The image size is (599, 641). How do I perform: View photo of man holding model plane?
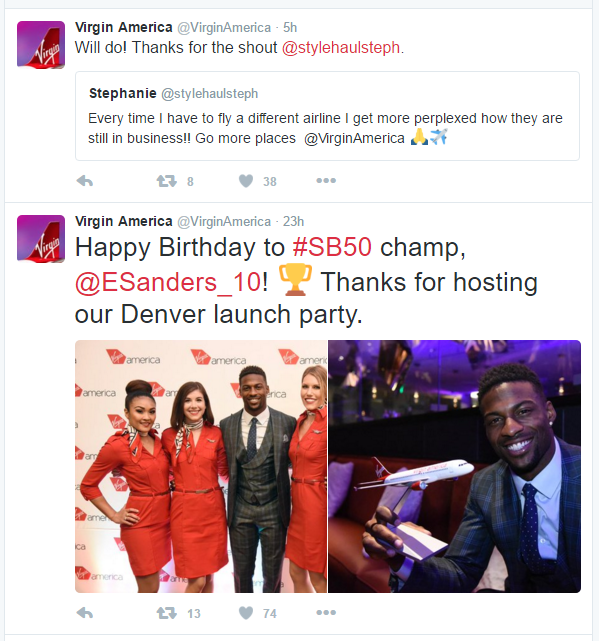(x=454, y=466)
